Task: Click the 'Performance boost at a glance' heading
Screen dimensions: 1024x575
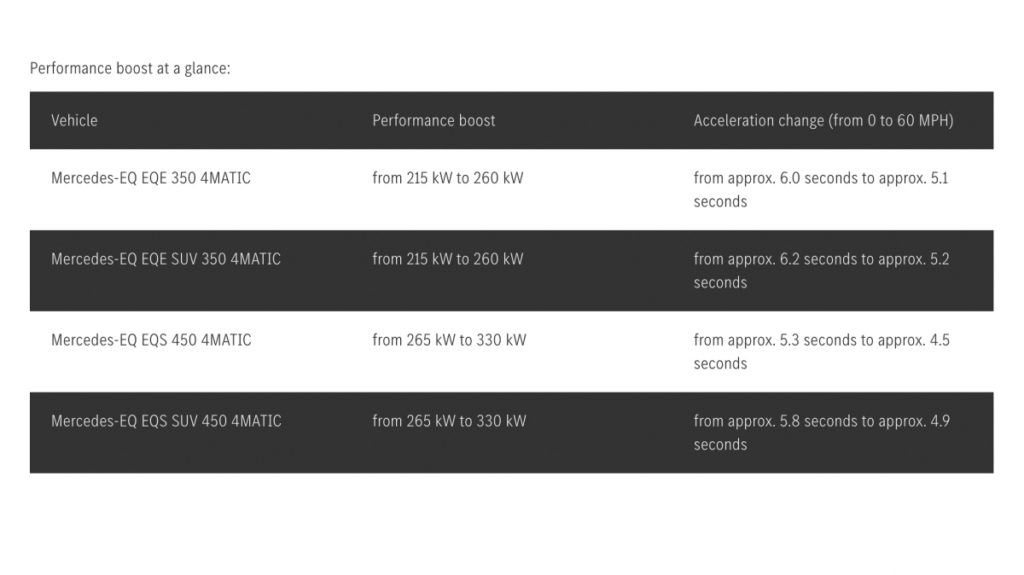Action: pos(130,69)
